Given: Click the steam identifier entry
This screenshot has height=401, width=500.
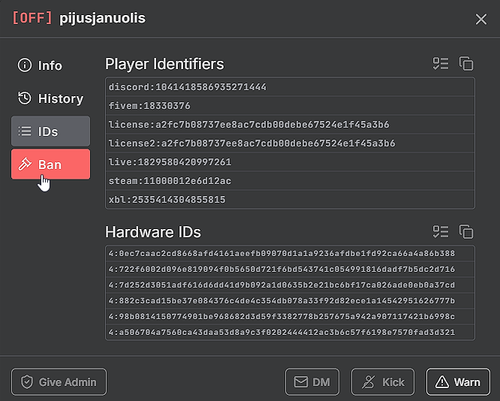Looking at the screenshot, I should (x=290, y=181).
